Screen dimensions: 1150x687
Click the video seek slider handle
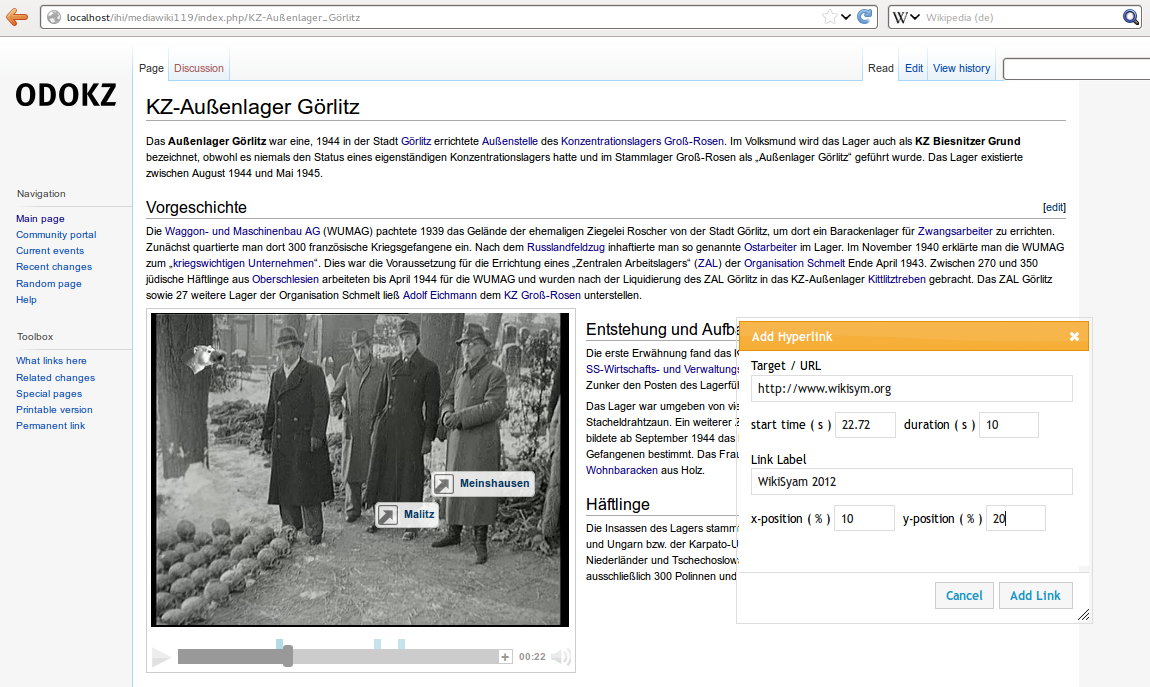coord(288,656)
